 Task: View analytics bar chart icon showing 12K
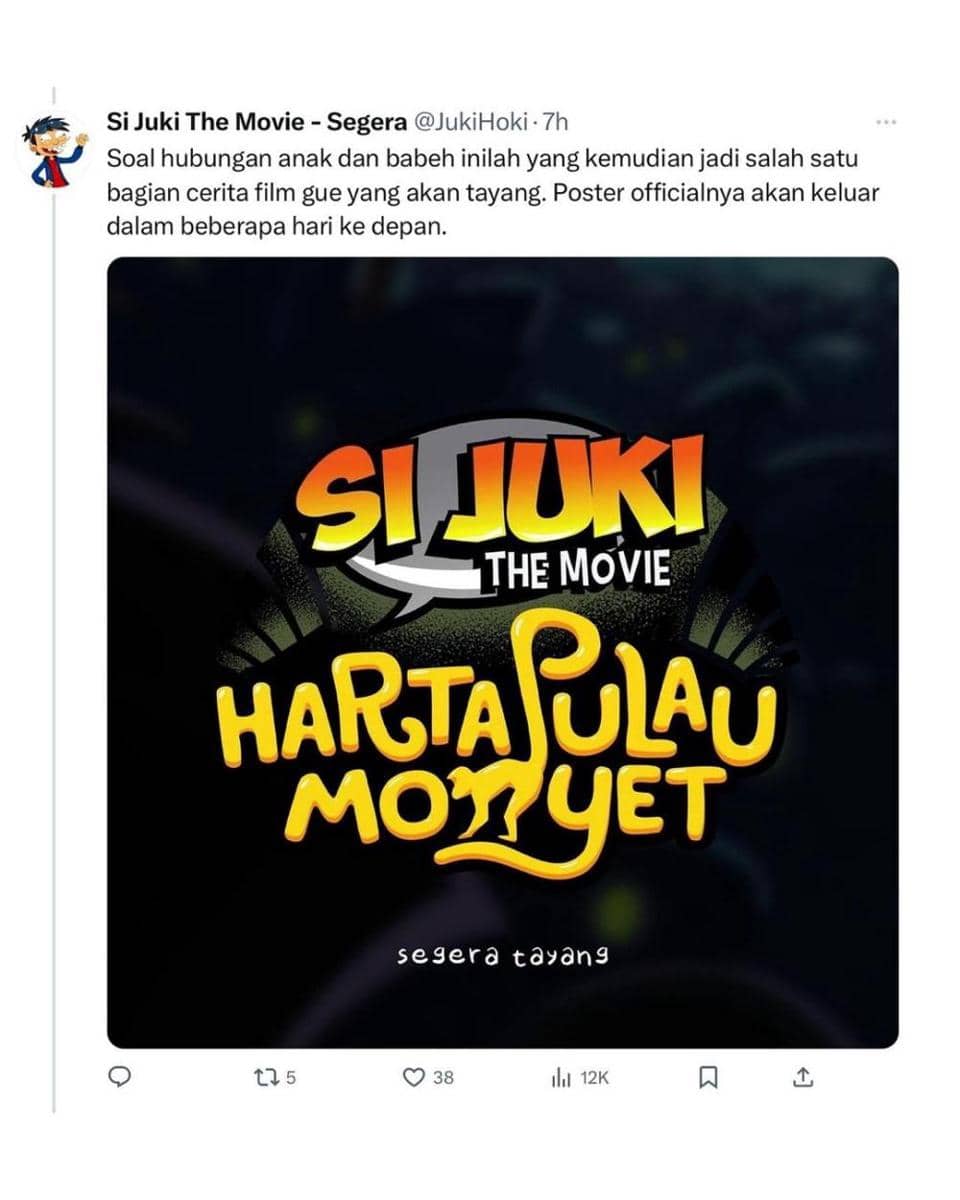pos(560,1077)
